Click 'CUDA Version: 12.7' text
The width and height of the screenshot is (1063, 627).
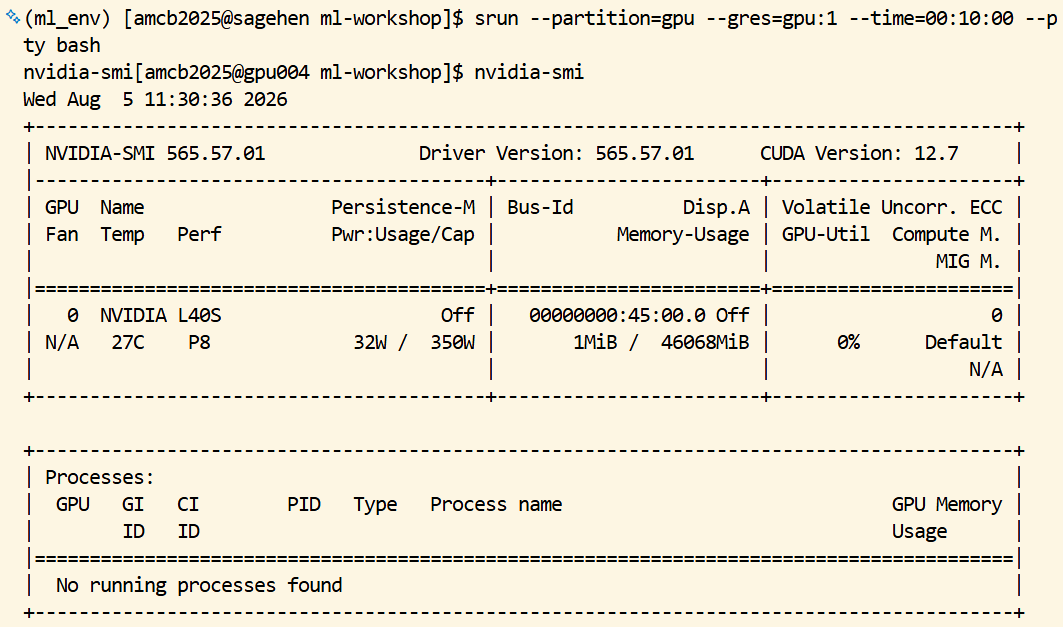click(x=859, y=154)
